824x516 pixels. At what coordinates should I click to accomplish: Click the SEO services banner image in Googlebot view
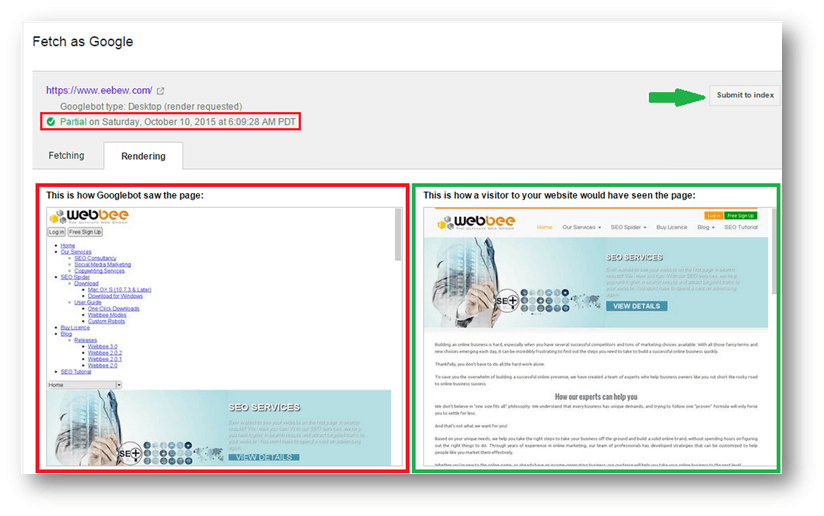pyautogui.click(x=219, y=428)
